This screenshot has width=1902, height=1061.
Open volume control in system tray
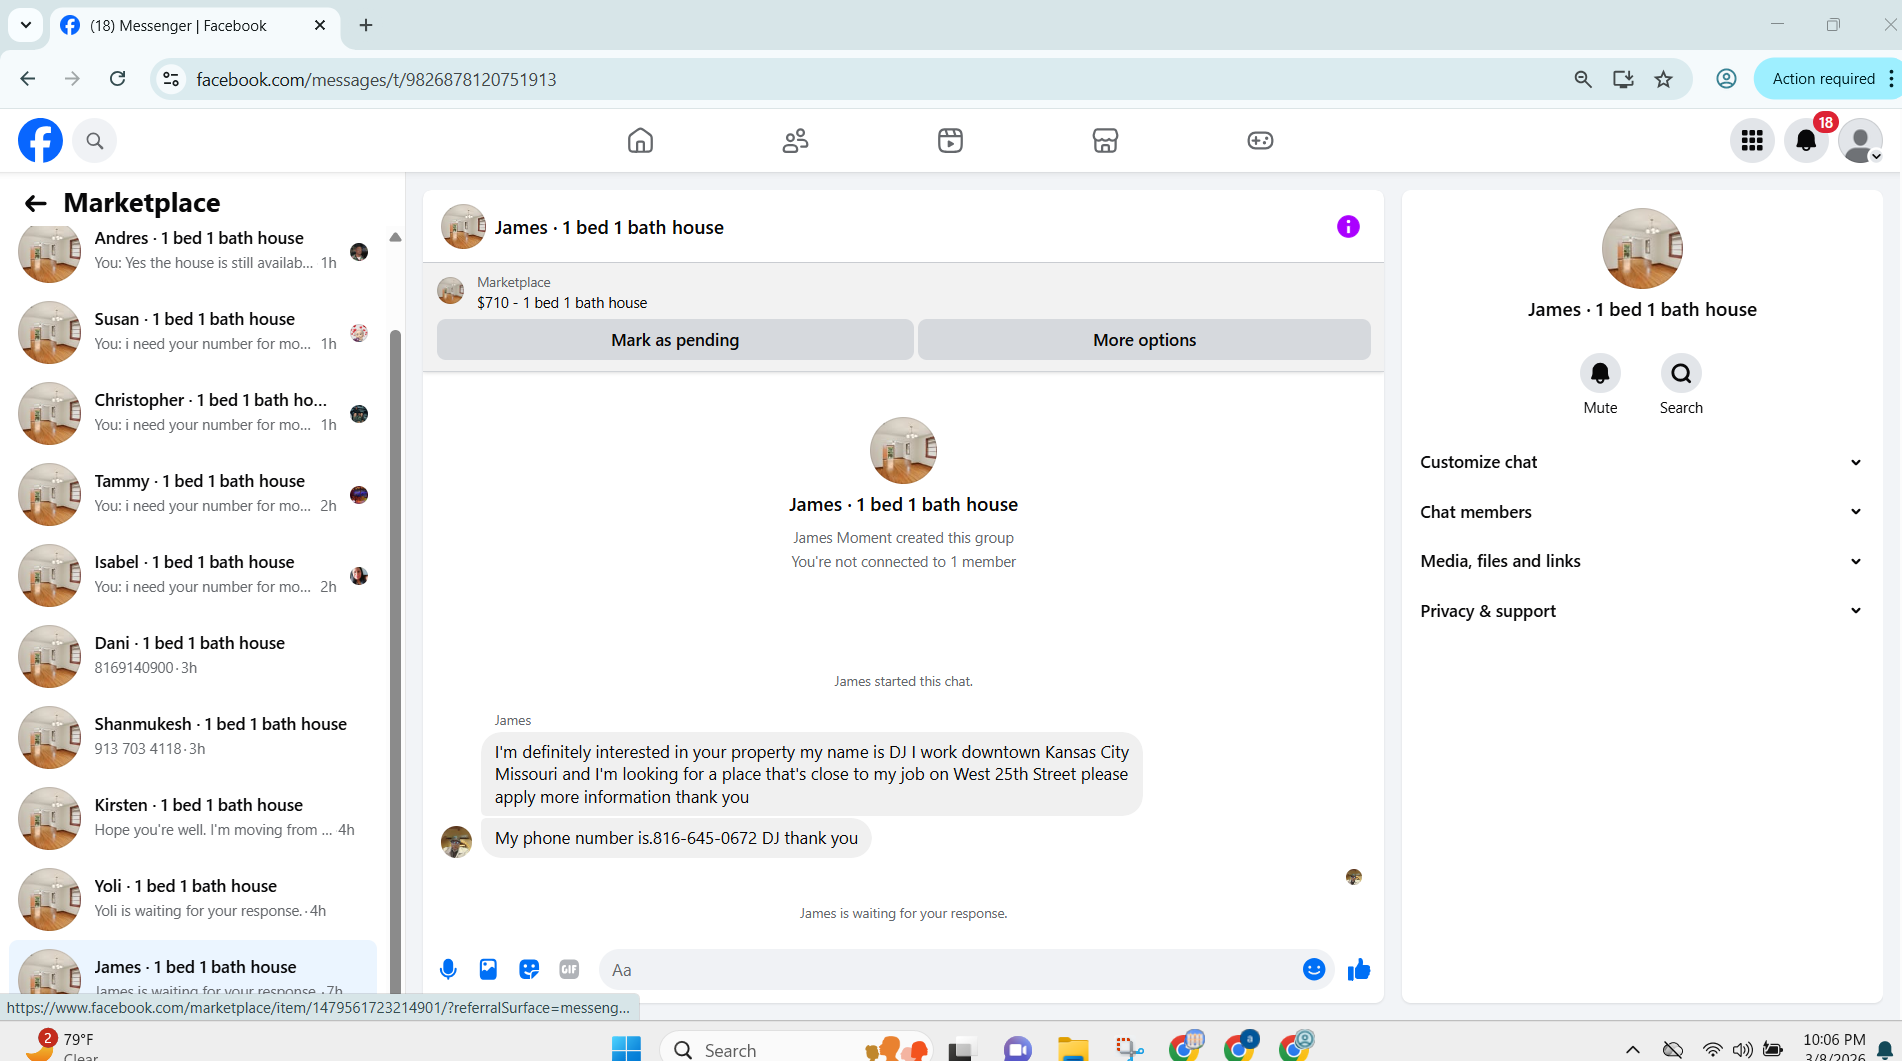pos(1742,1049)
